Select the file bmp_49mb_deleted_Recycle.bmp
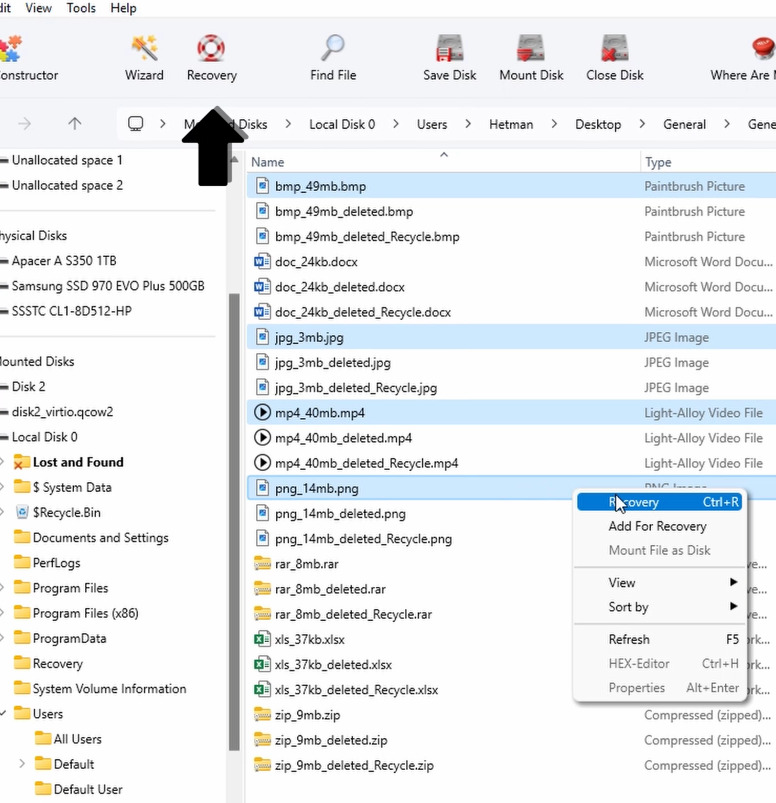This screenshot has height=803, width=776. pos(367,237)
